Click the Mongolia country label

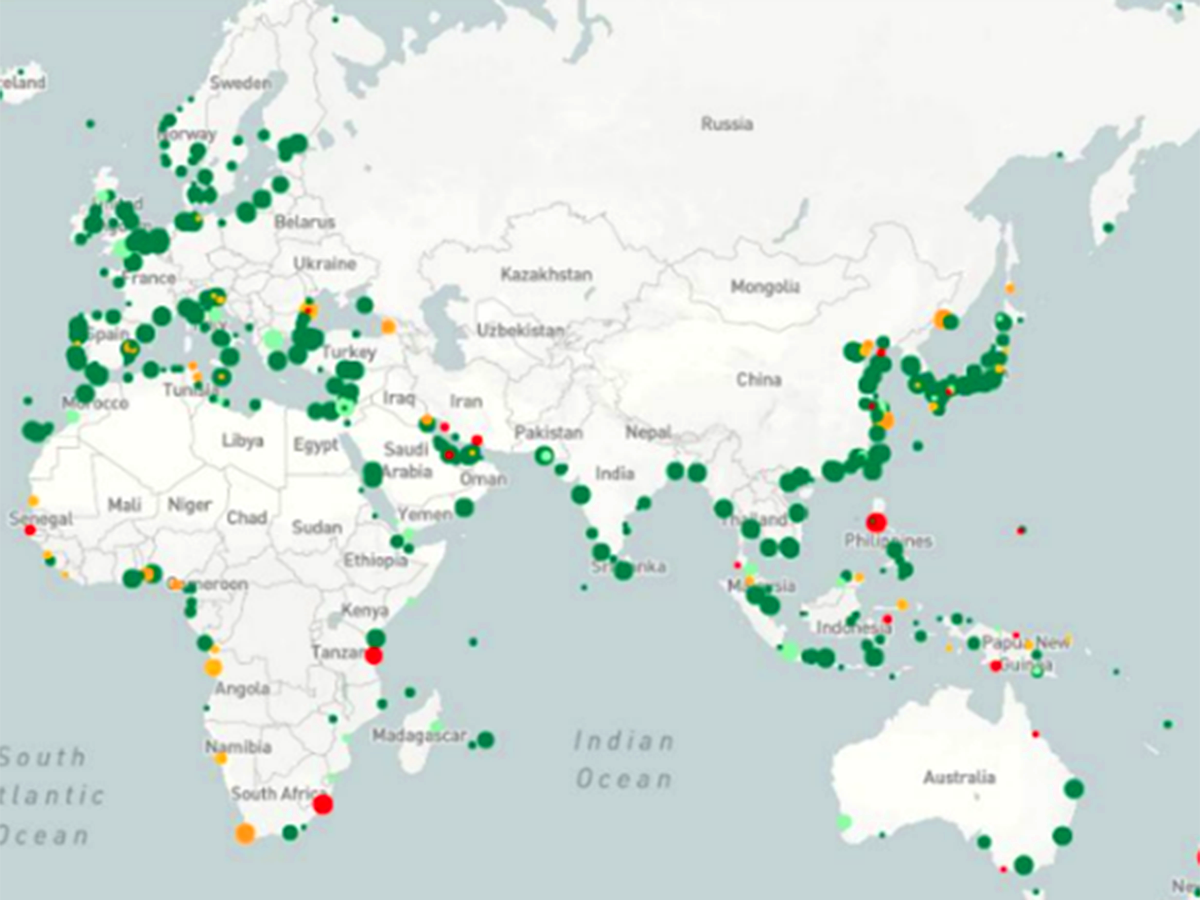[765, 287]
